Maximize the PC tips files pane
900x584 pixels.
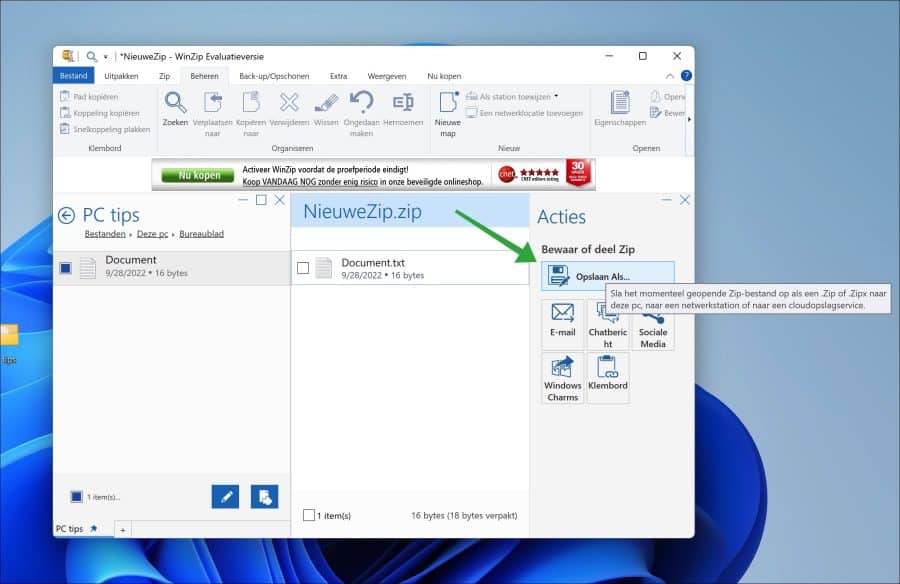pyautogui.click(x=261, y=200)
